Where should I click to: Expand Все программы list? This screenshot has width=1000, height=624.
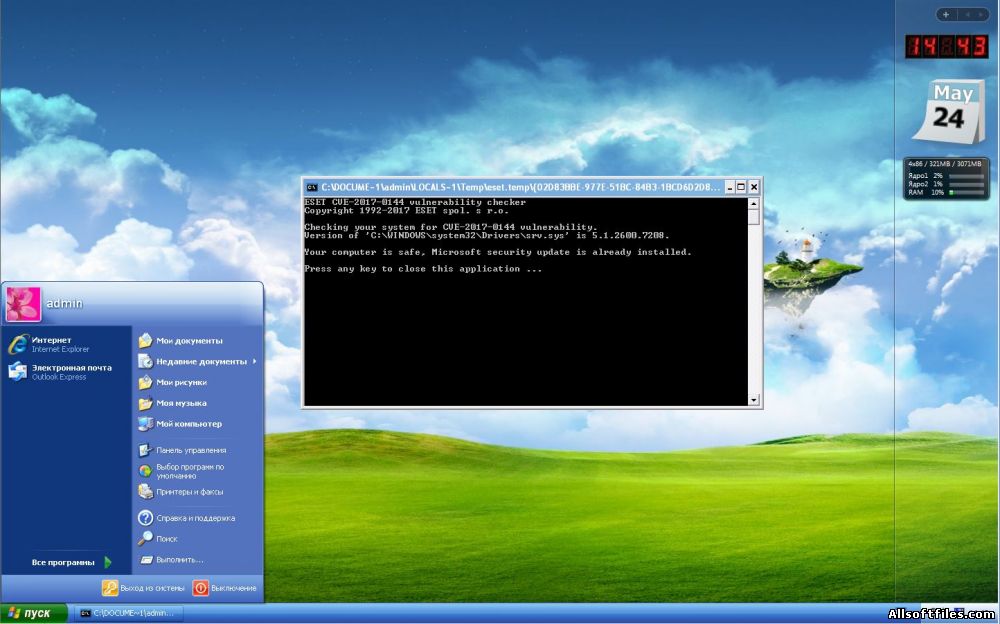click(x=70, y=562)
